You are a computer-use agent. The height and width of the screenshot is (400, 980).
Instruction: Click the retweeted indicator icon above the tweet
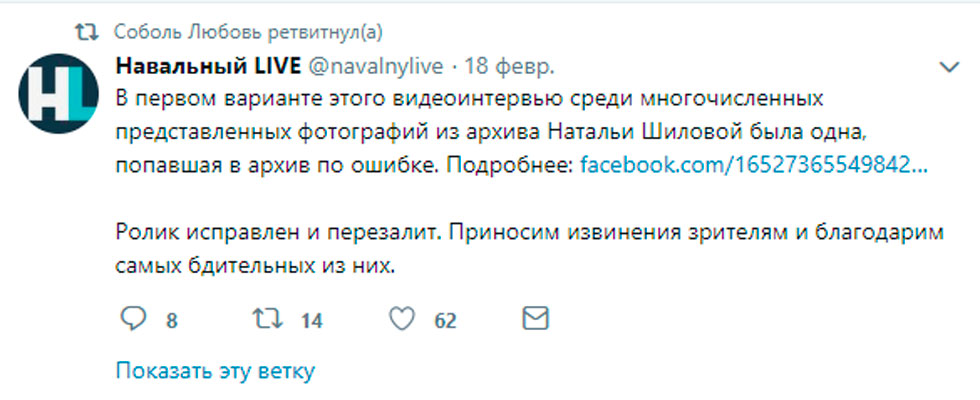pos(88,32)
